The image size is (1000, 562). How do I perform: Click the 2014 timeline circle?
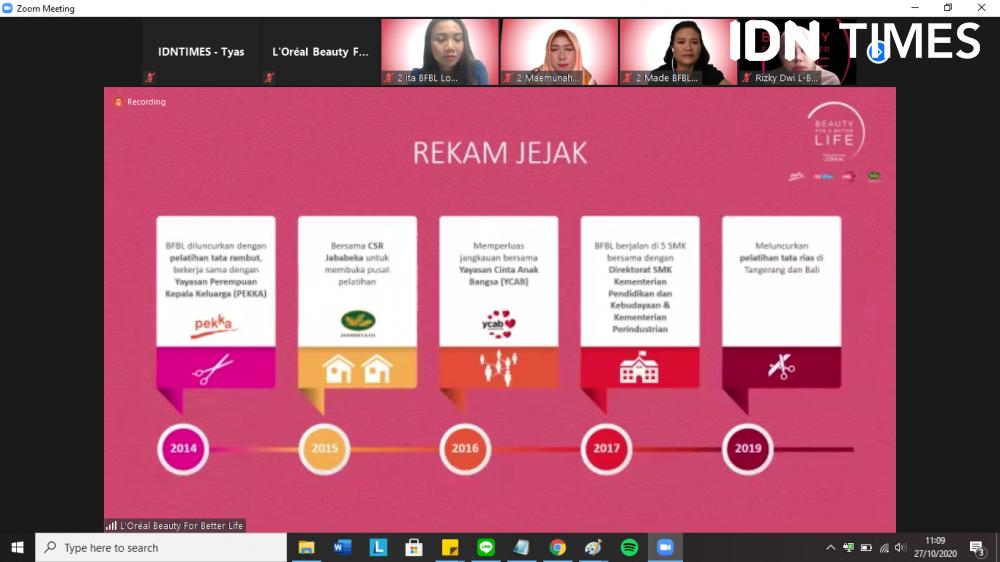[x=183, y=448]
